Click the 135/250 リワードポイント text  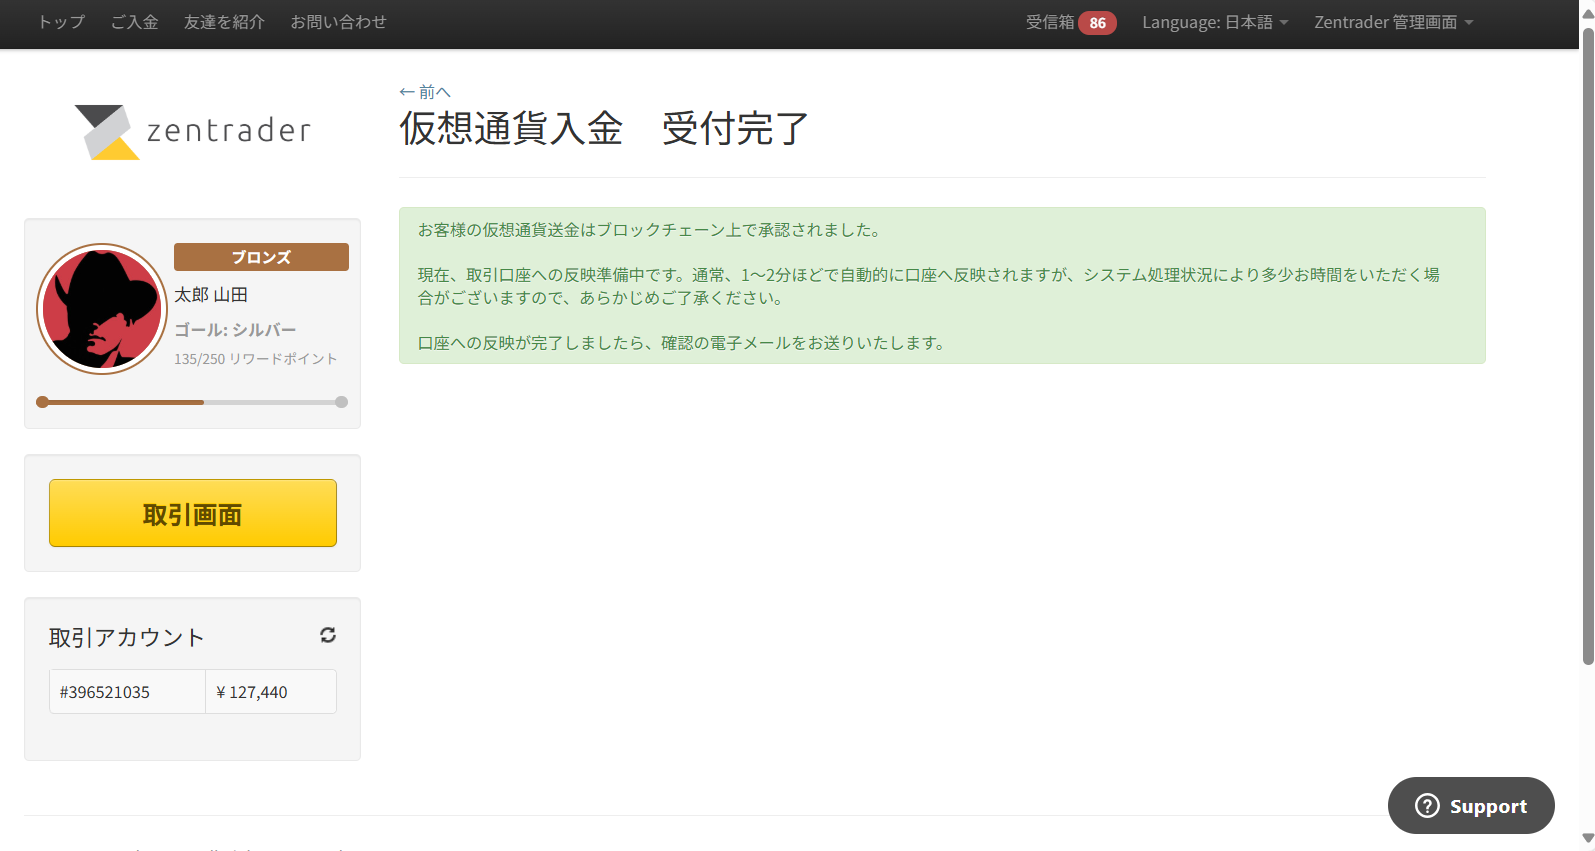pos(256,359)
